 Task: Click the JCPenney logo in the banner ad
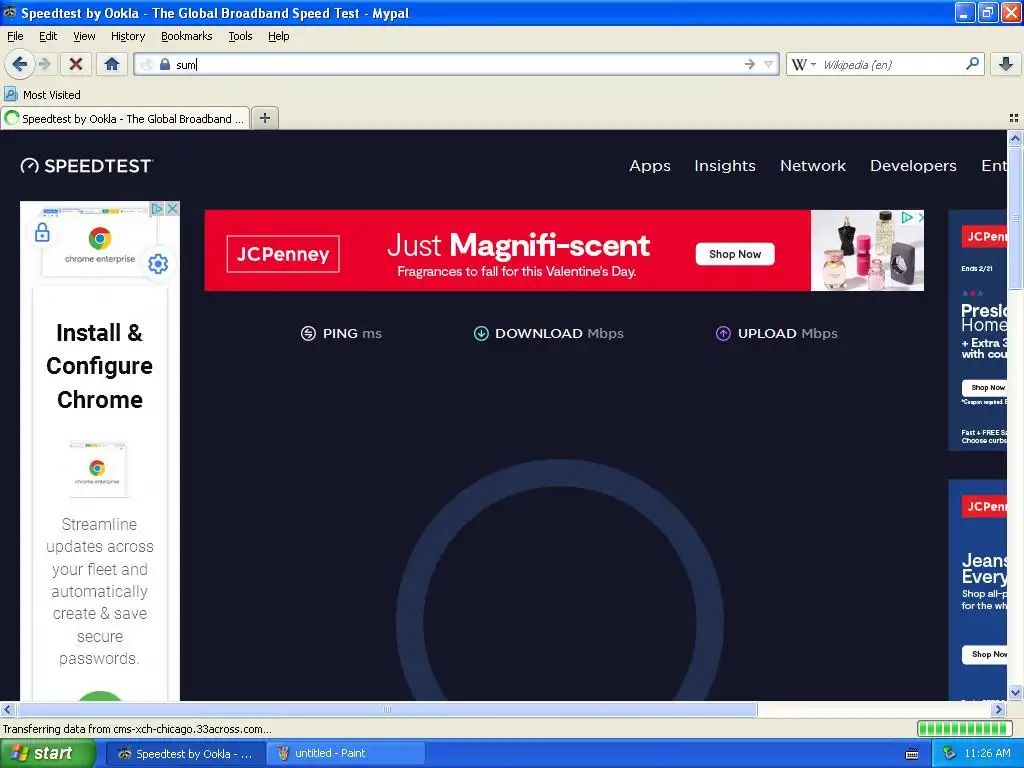click(x=283, y=254)
